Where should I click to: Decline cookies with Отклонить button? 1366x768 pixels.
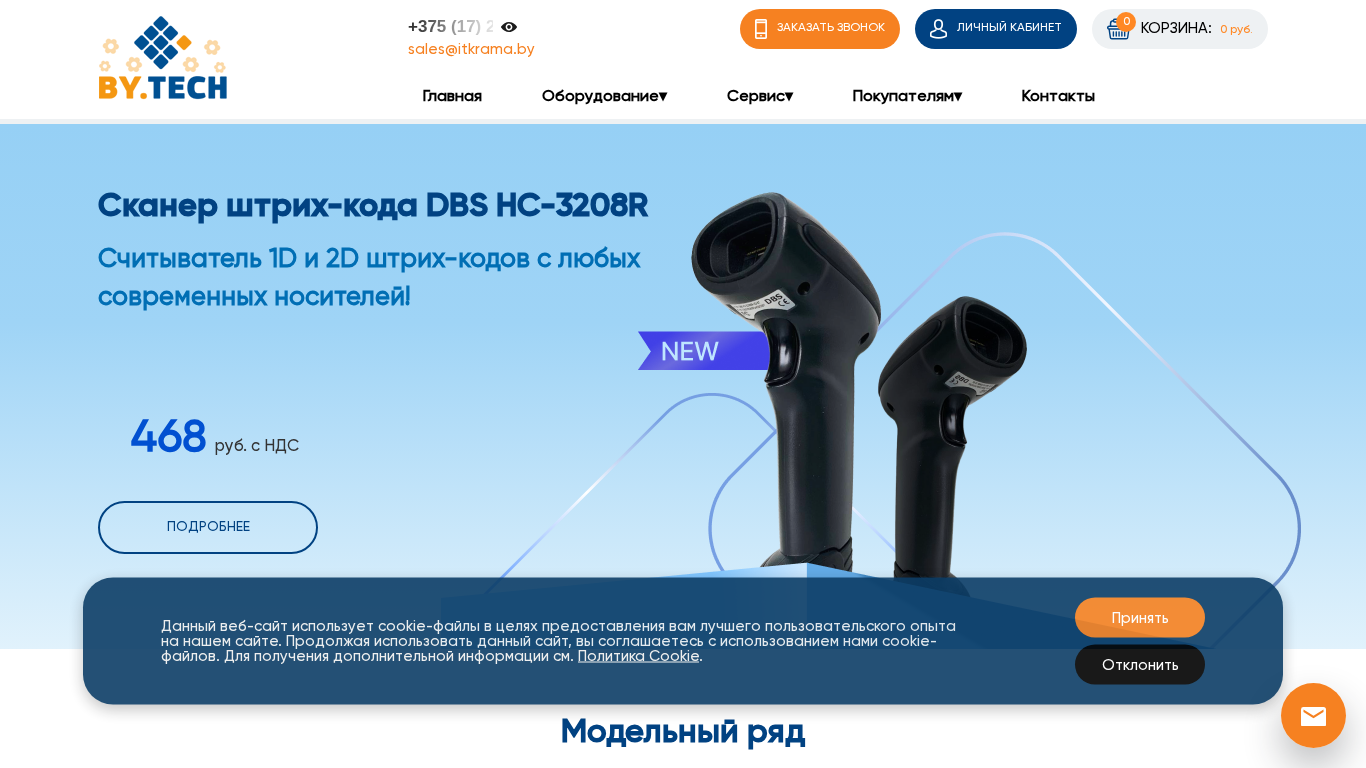click(x=1140, y=665)
